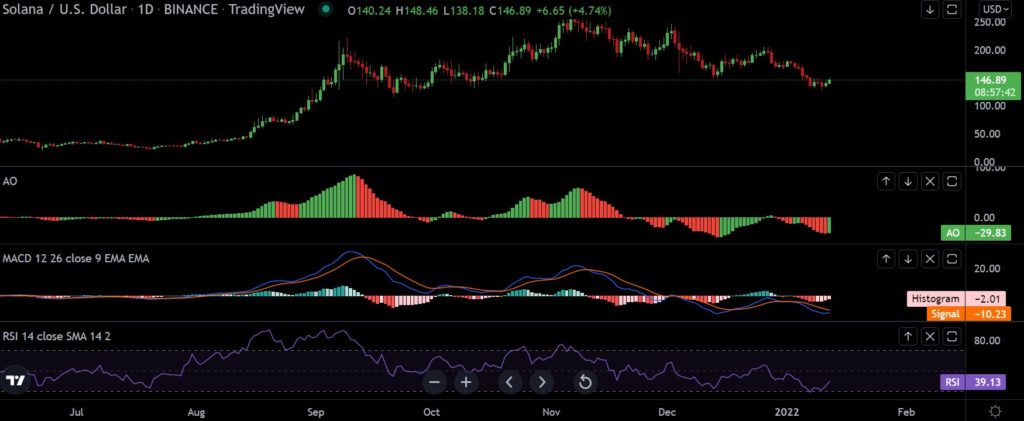The image size is (1024, 421).
Task: Move MACD pane up
Action: click(886, 259)
